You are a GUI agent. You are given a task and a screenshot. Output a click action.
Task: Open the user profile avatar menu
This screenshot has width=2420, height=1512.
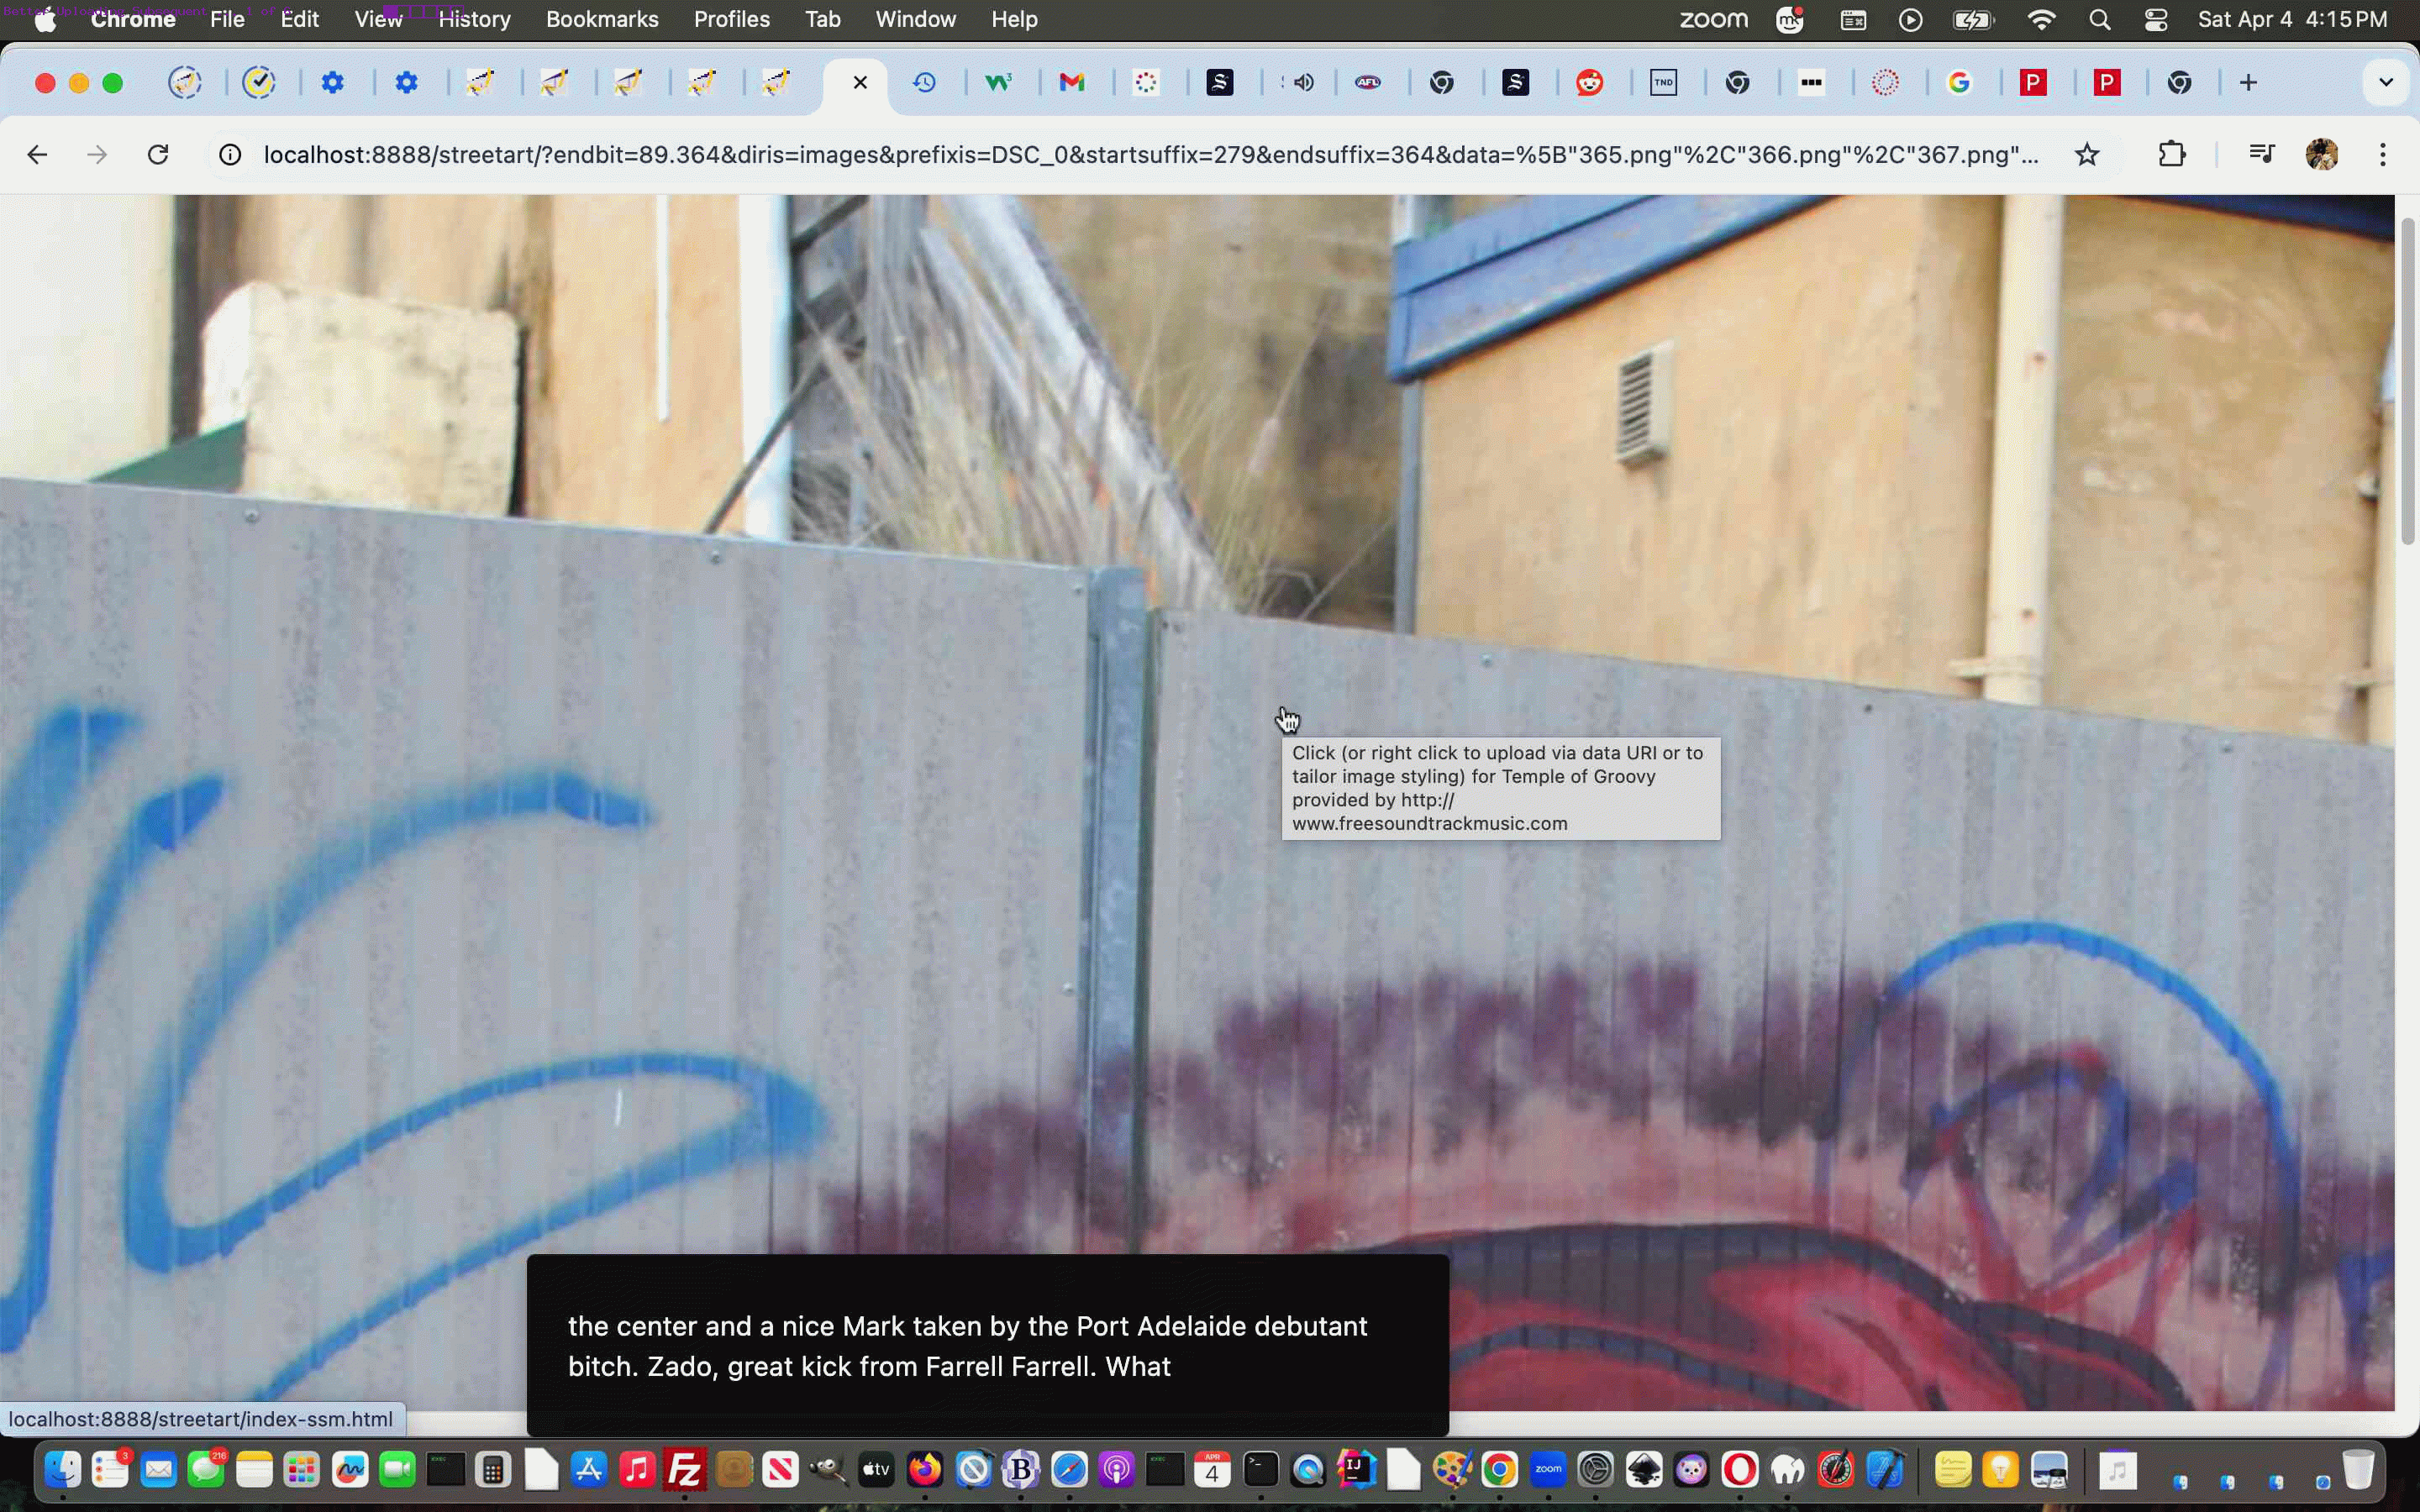click(2322, 154)
